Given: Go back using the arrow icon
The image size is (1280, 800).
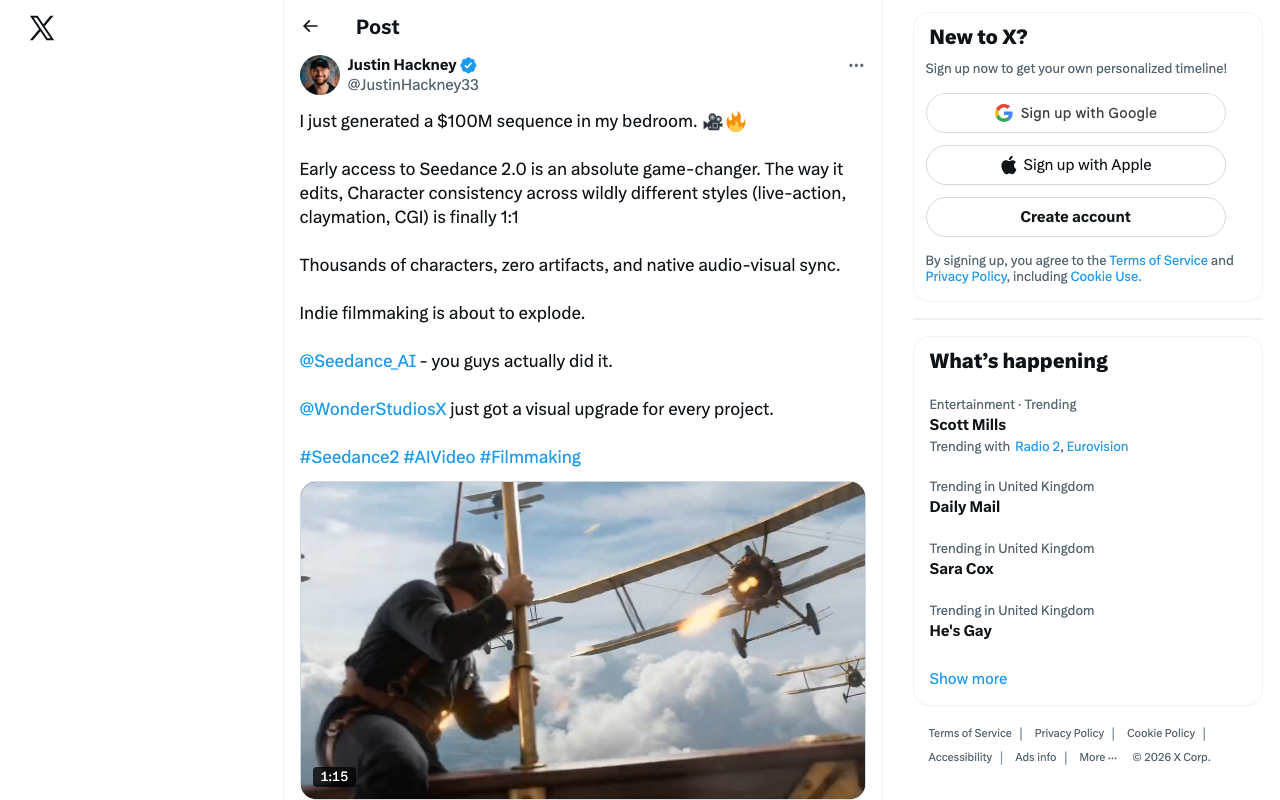Looking at the screenshot, I should (310, 27).
